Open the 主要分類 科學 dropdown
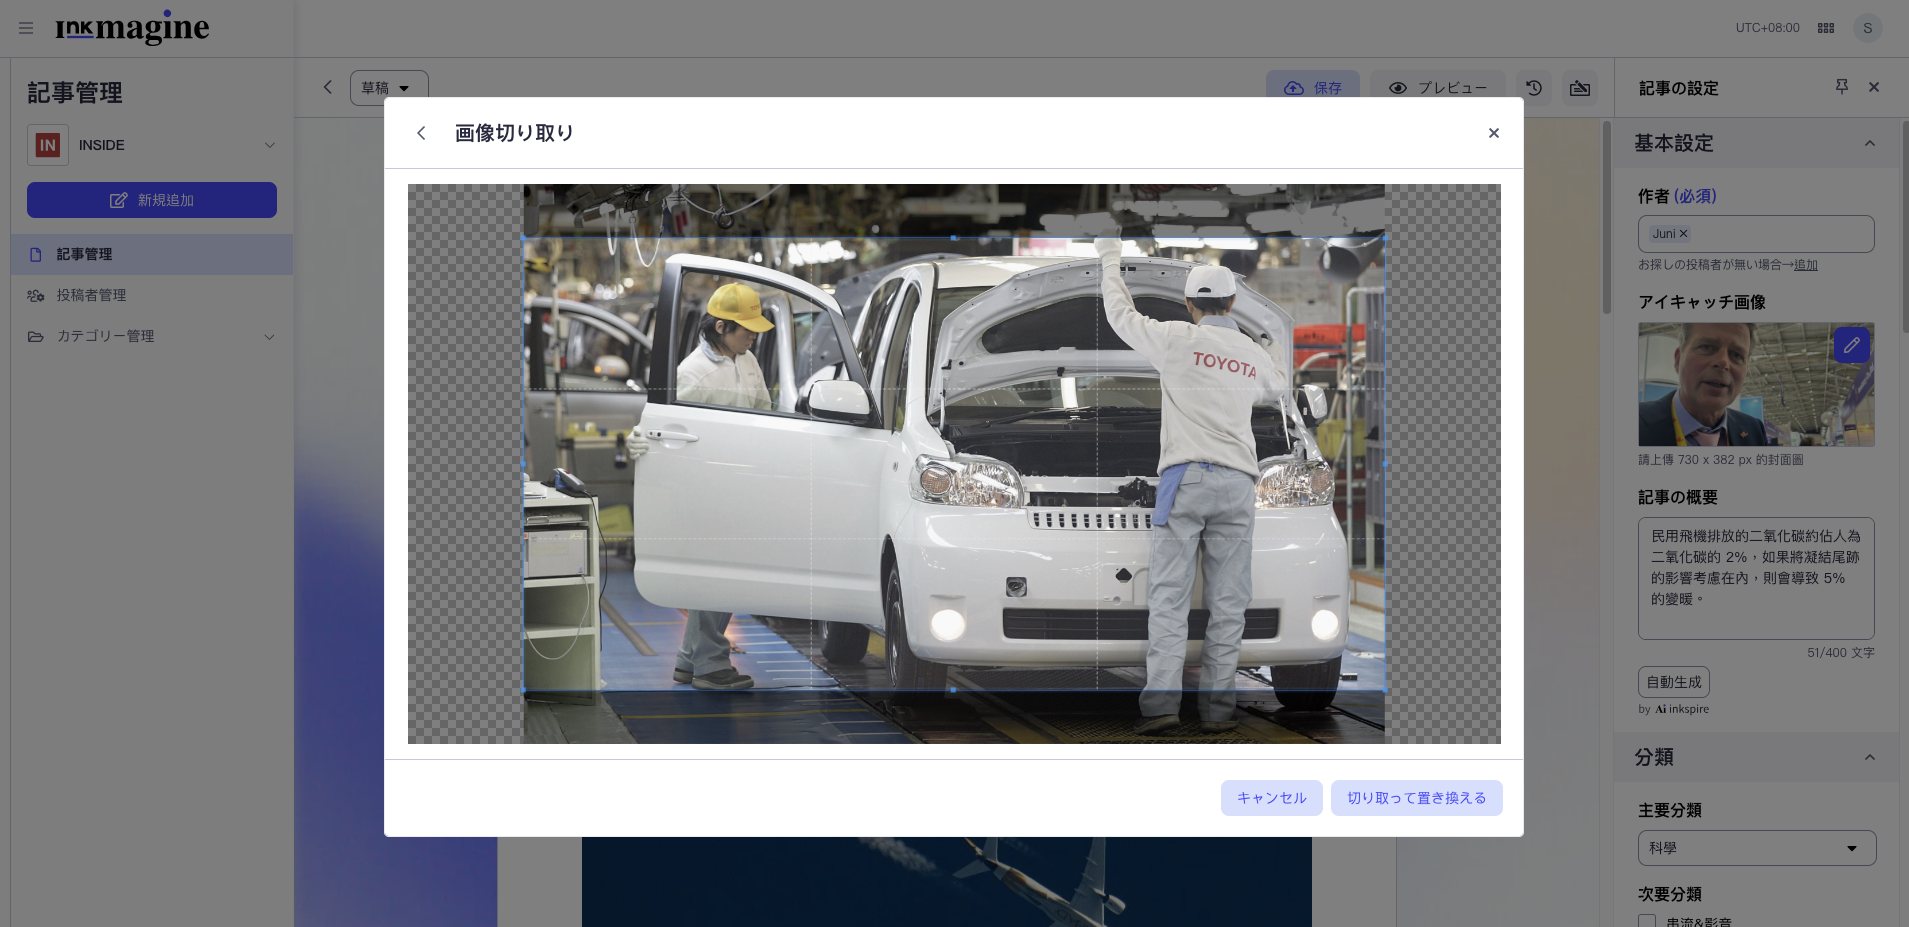 1756,848
